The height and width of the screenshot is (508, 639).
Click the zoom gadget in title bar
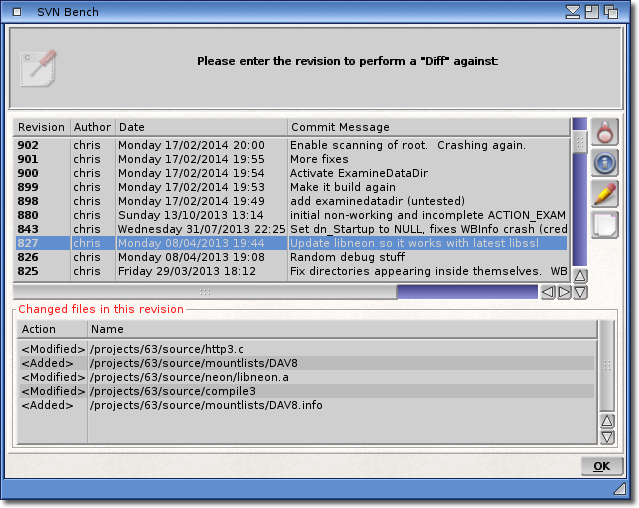point(594,12)
